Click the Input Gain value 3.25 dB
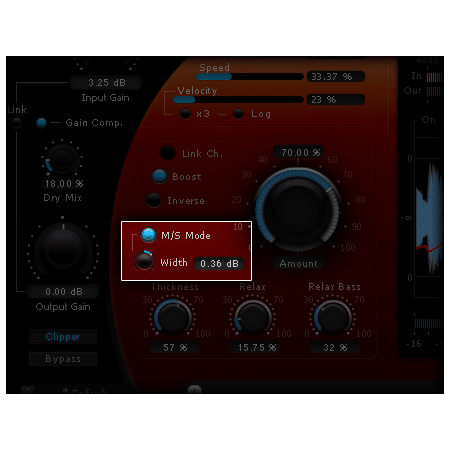This screenshot has height=450, width=450. 106,83
